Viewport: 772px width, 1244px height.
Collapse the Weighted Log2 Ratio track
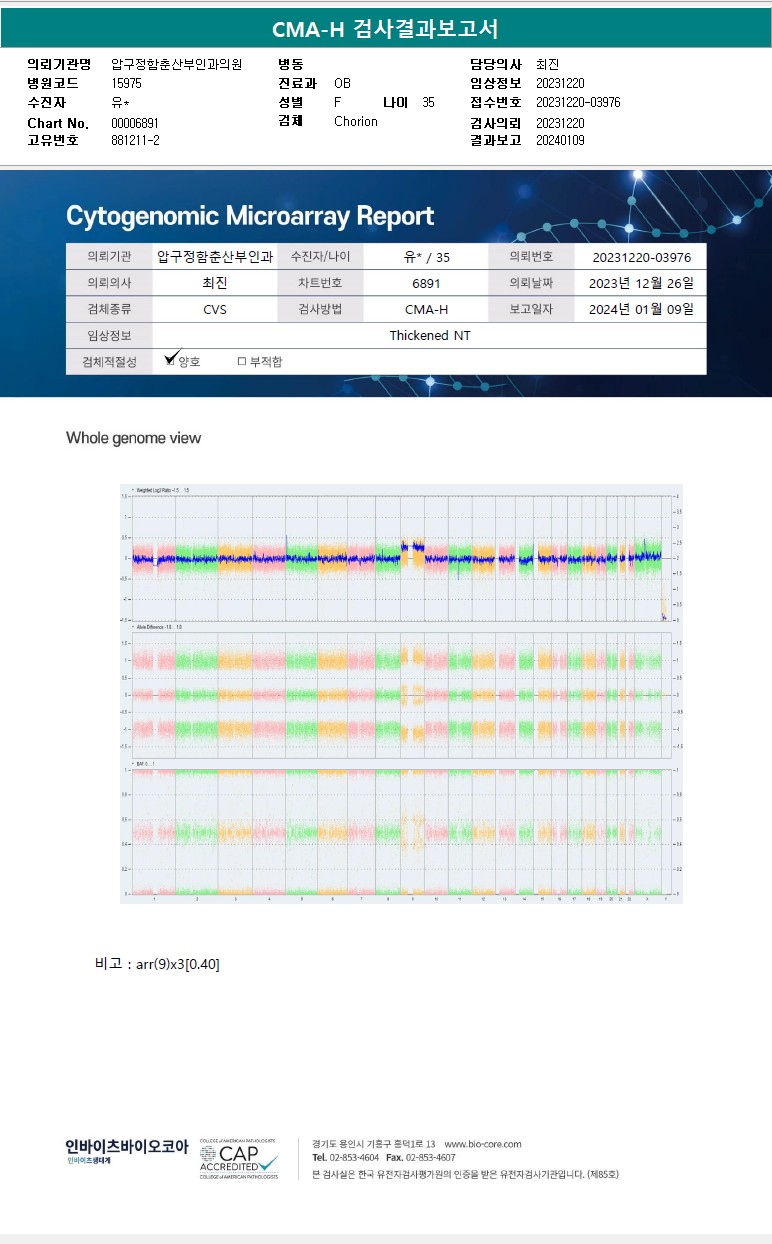pos(131,490)
